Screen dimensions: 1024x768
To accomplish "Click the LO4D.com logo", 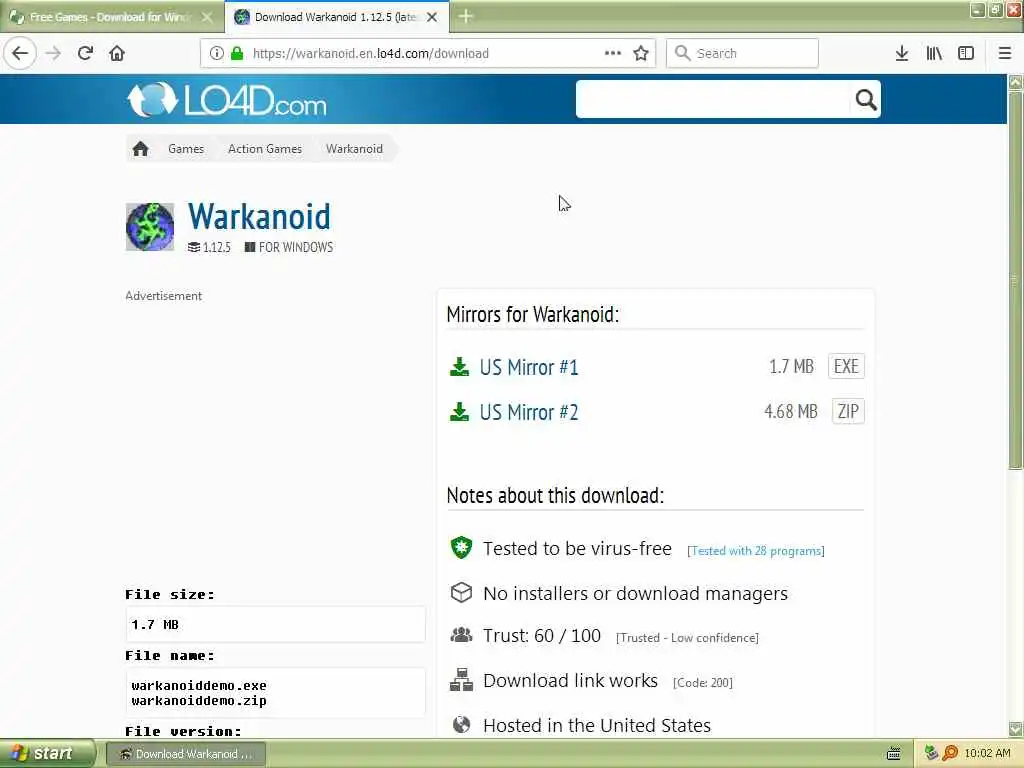I will tap(226, 100).
